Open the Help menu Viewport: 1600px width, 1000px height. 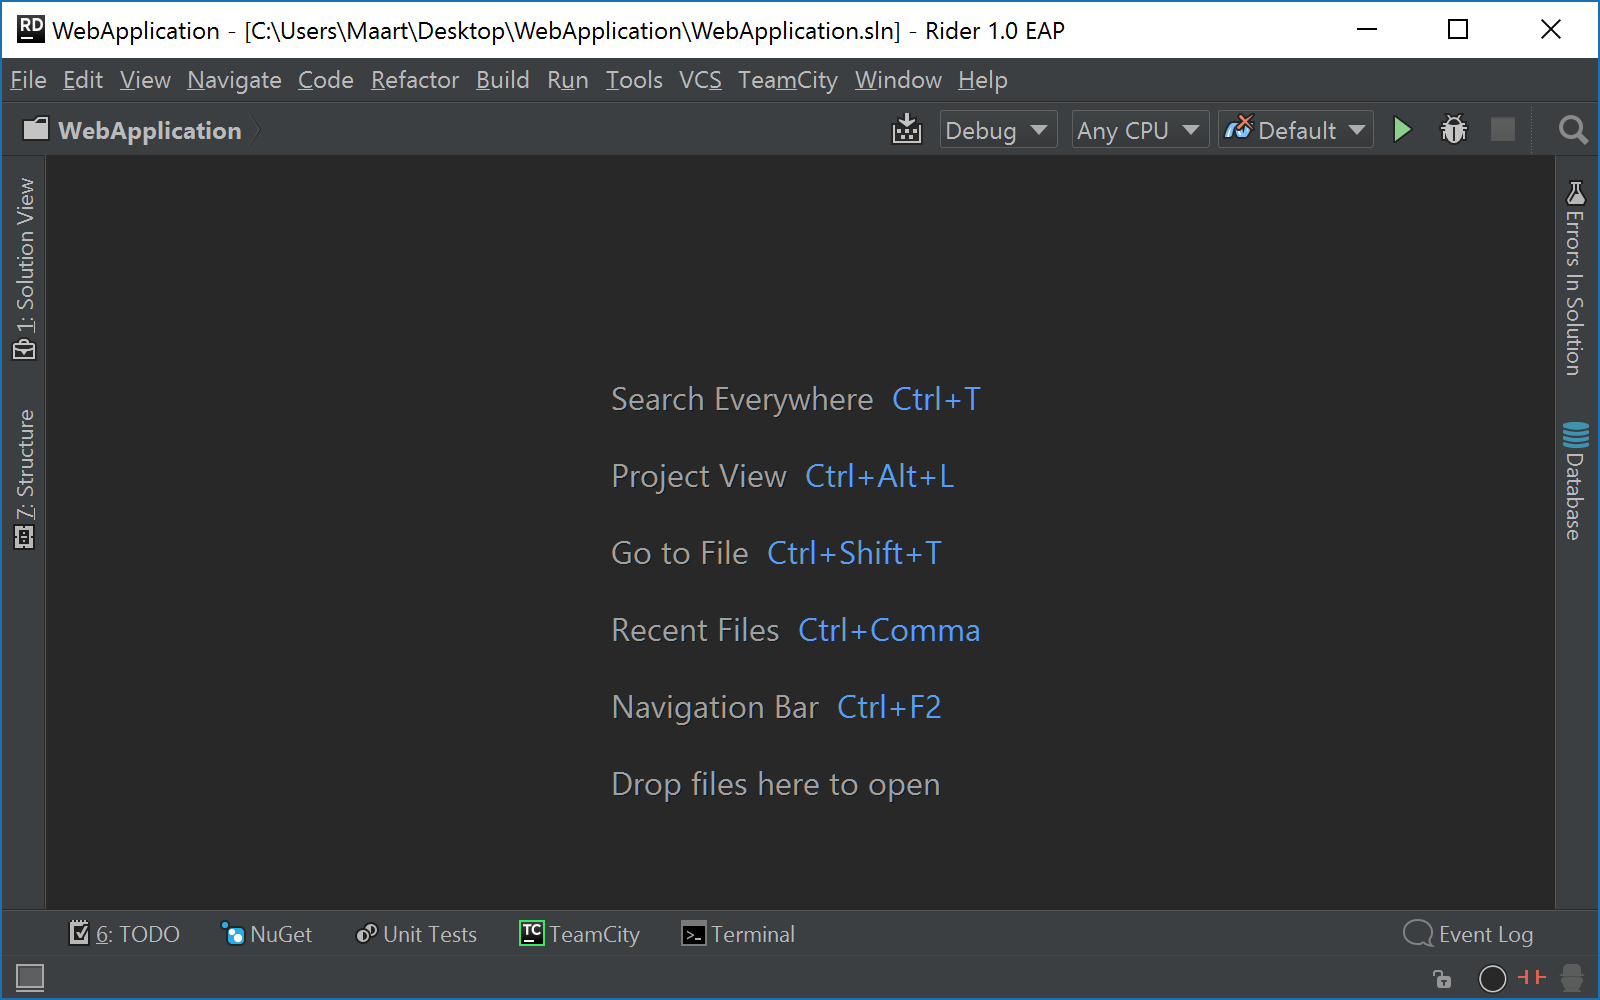[x=983, y=80]
